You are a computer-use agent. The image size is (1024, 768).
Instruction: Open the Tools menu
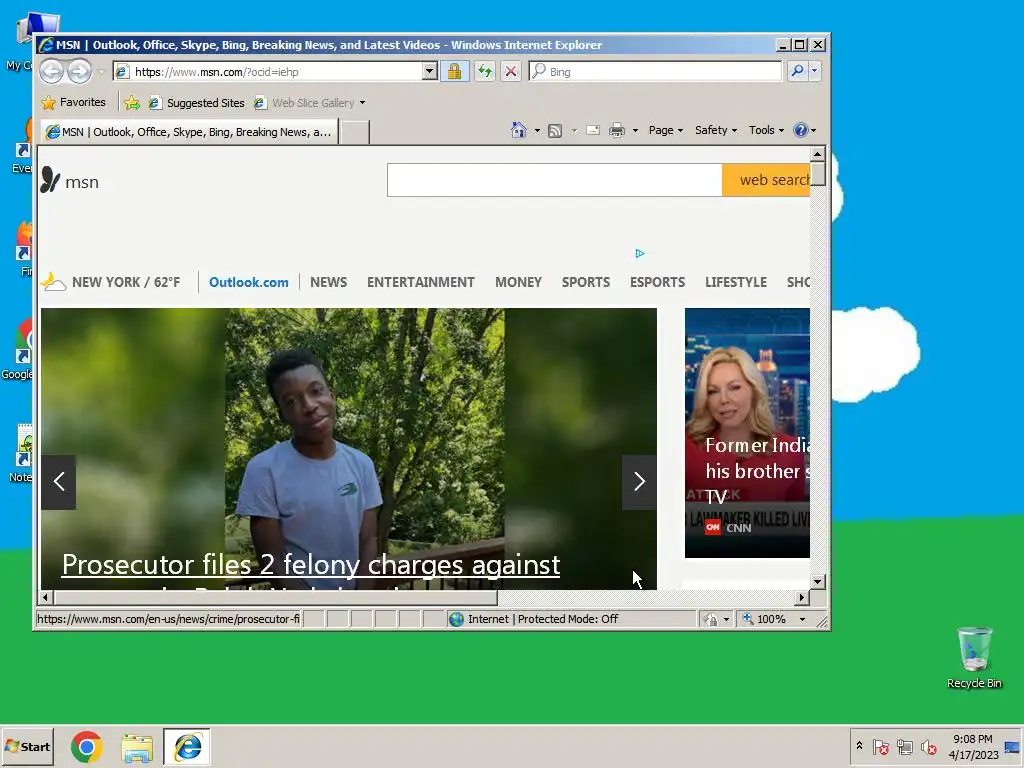pos(766,130)
